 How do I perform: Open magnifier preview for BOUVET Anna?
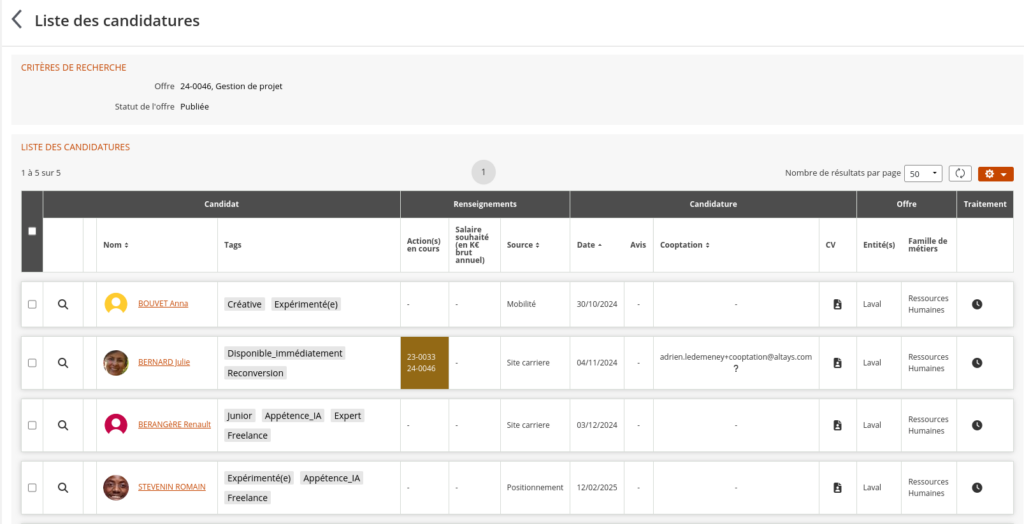pos(63,304)
